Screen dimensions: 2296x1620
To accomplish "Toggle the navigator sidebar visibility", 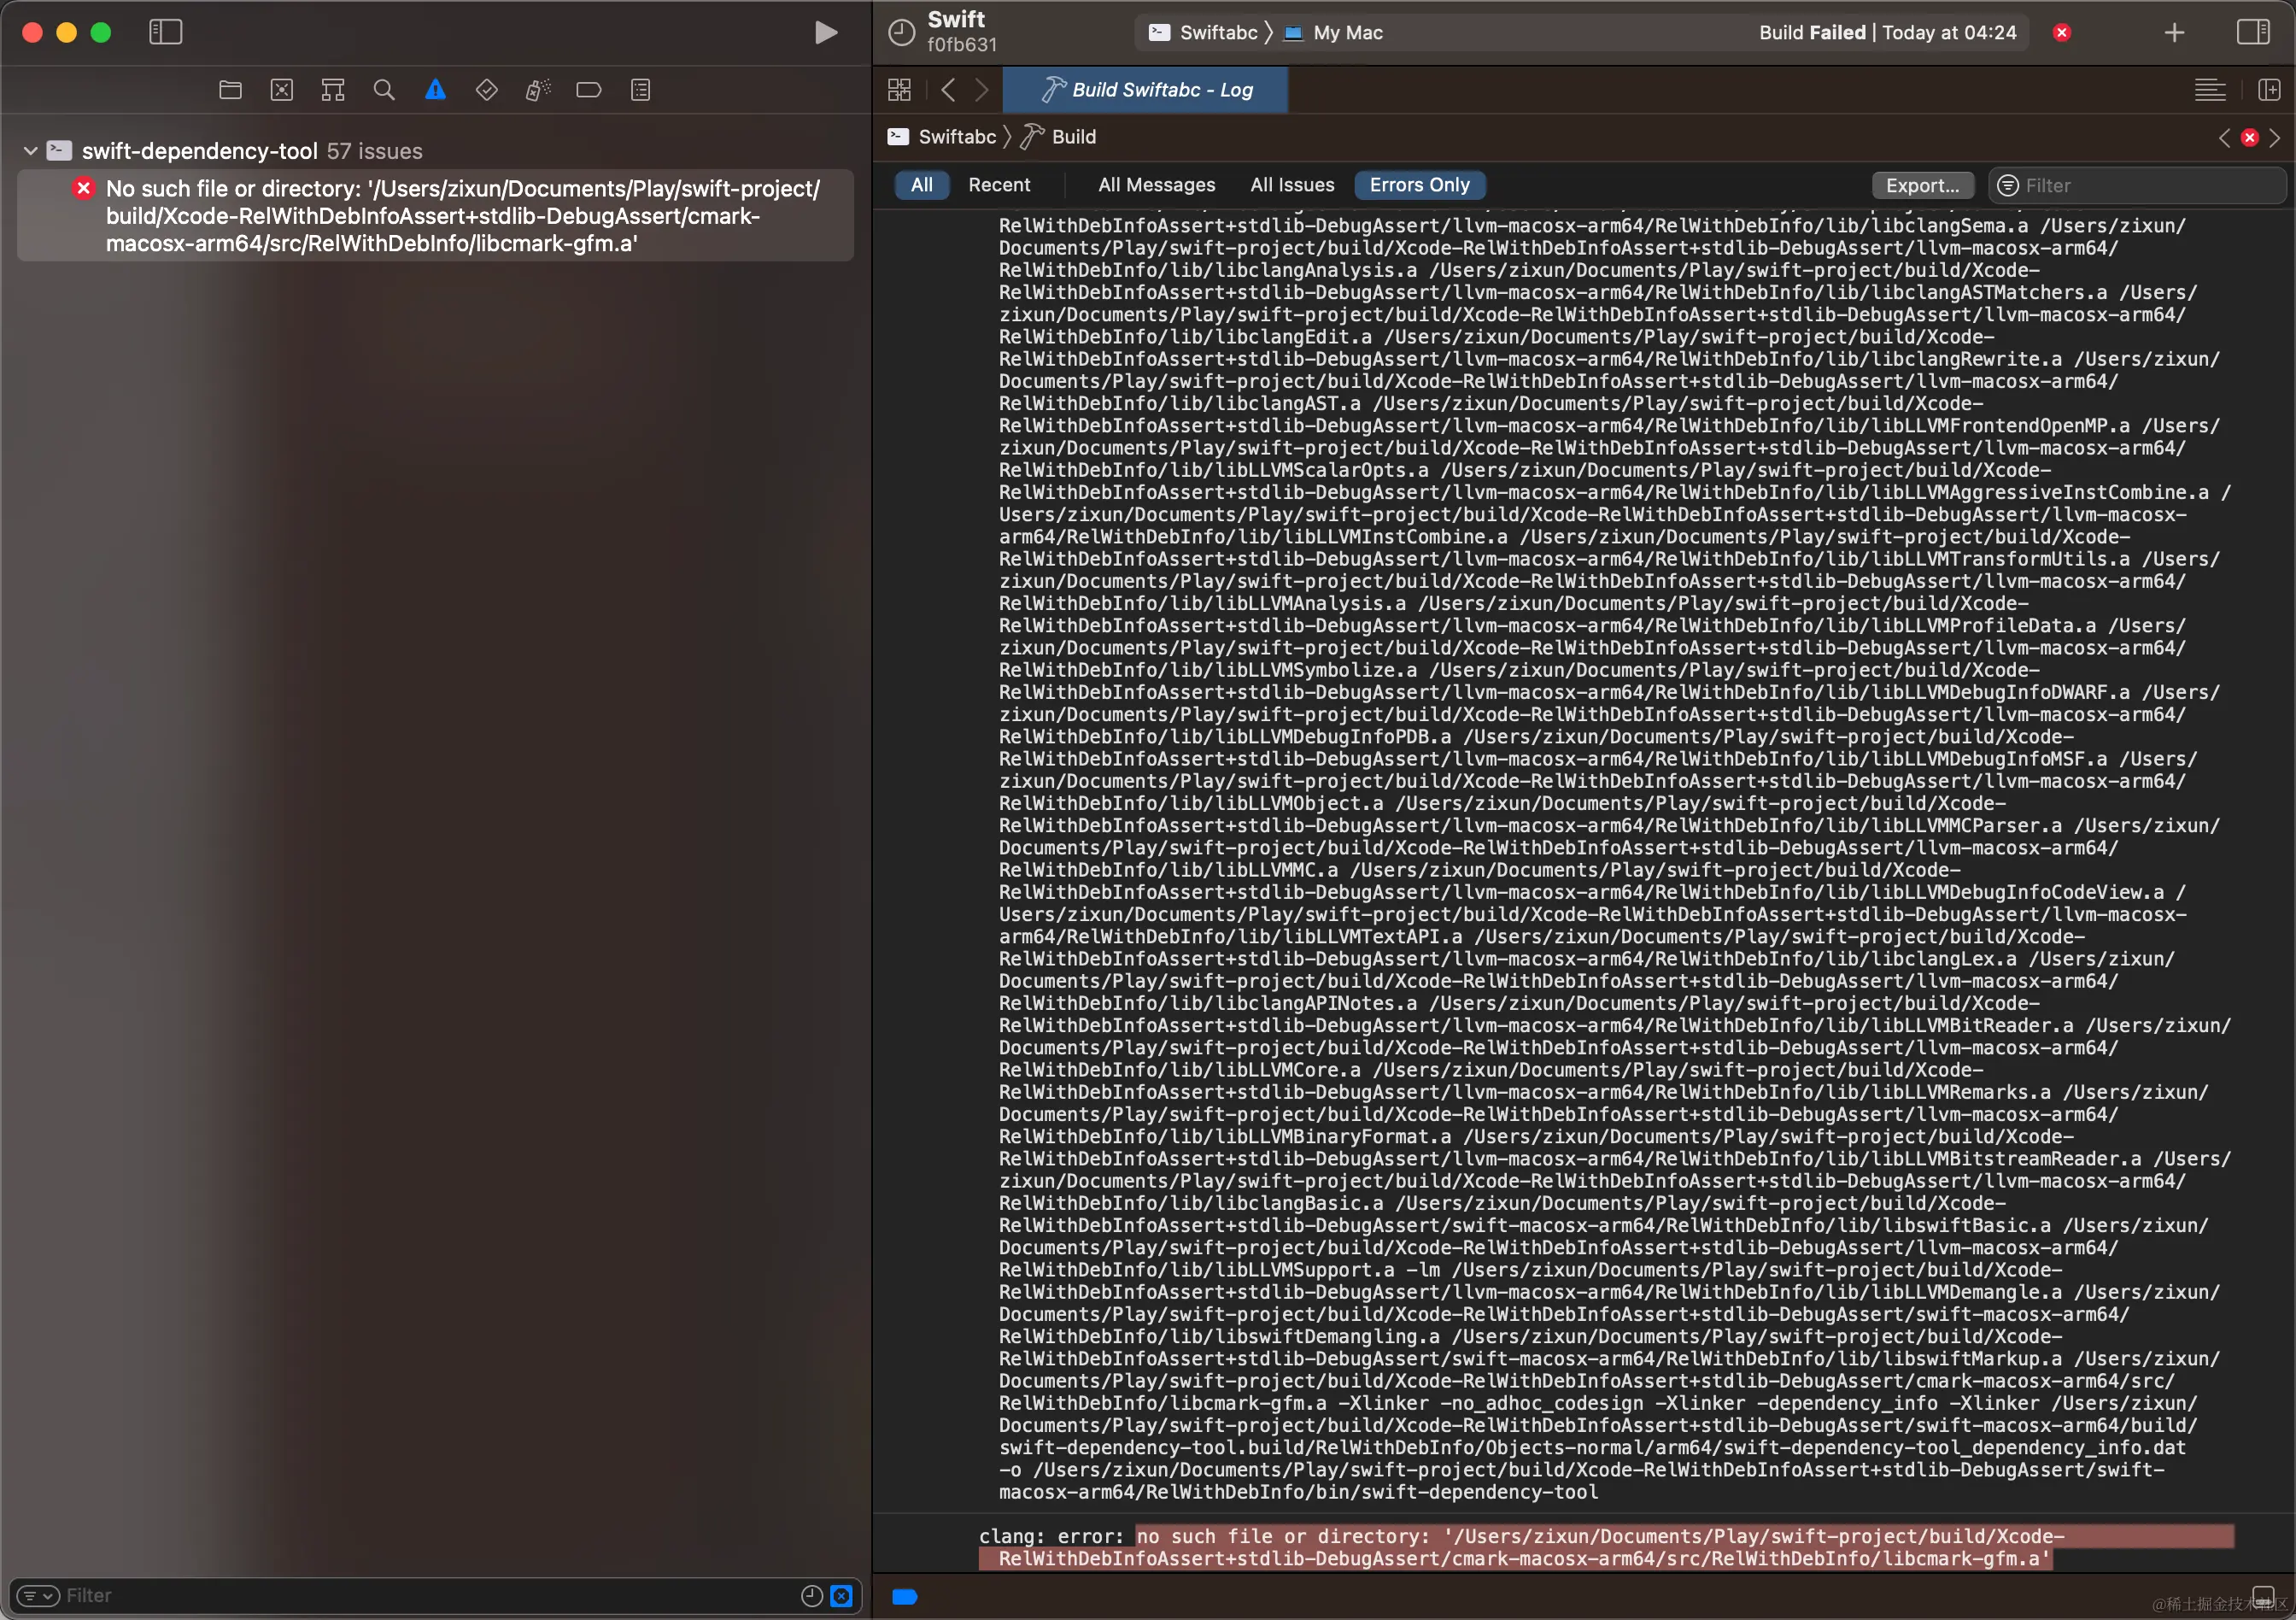I will 165,32.
